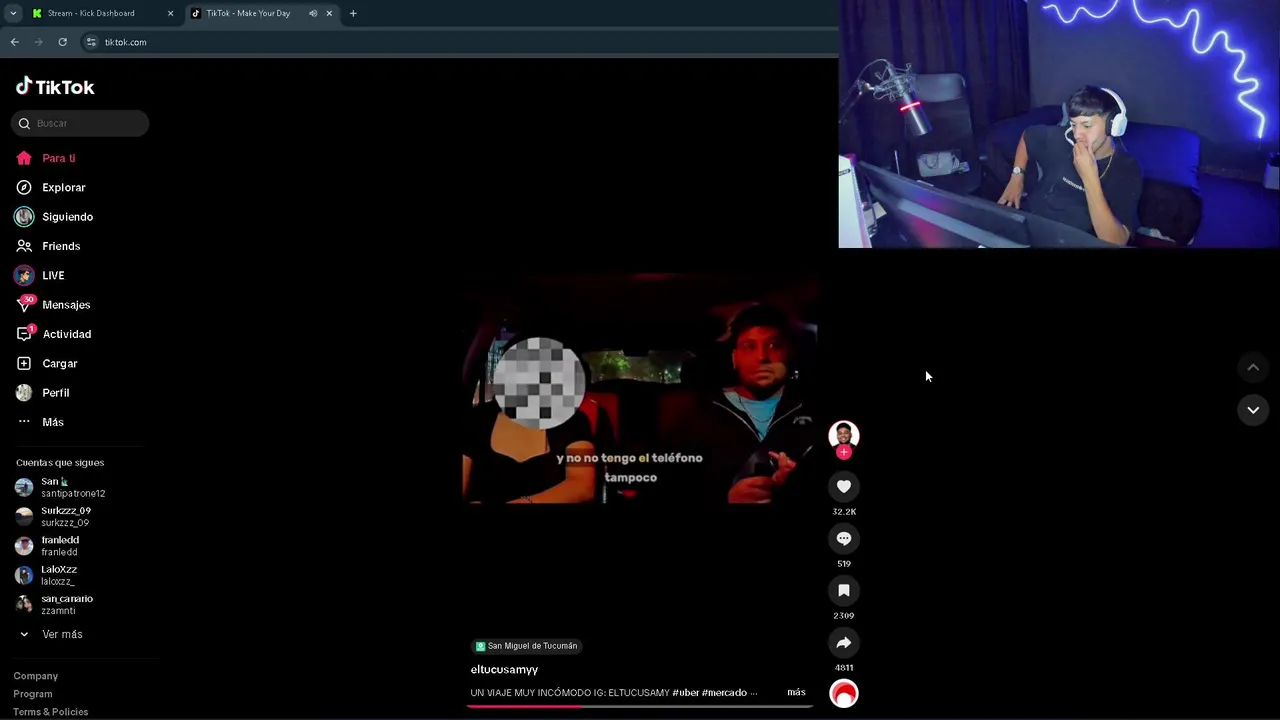
Task: Click the Buscar search field
Action: coord(80,123)
